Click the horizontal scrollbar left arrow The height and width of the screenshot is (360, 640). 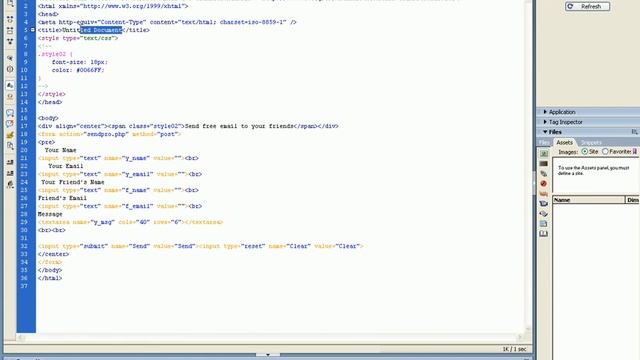[x=21, y=338]
